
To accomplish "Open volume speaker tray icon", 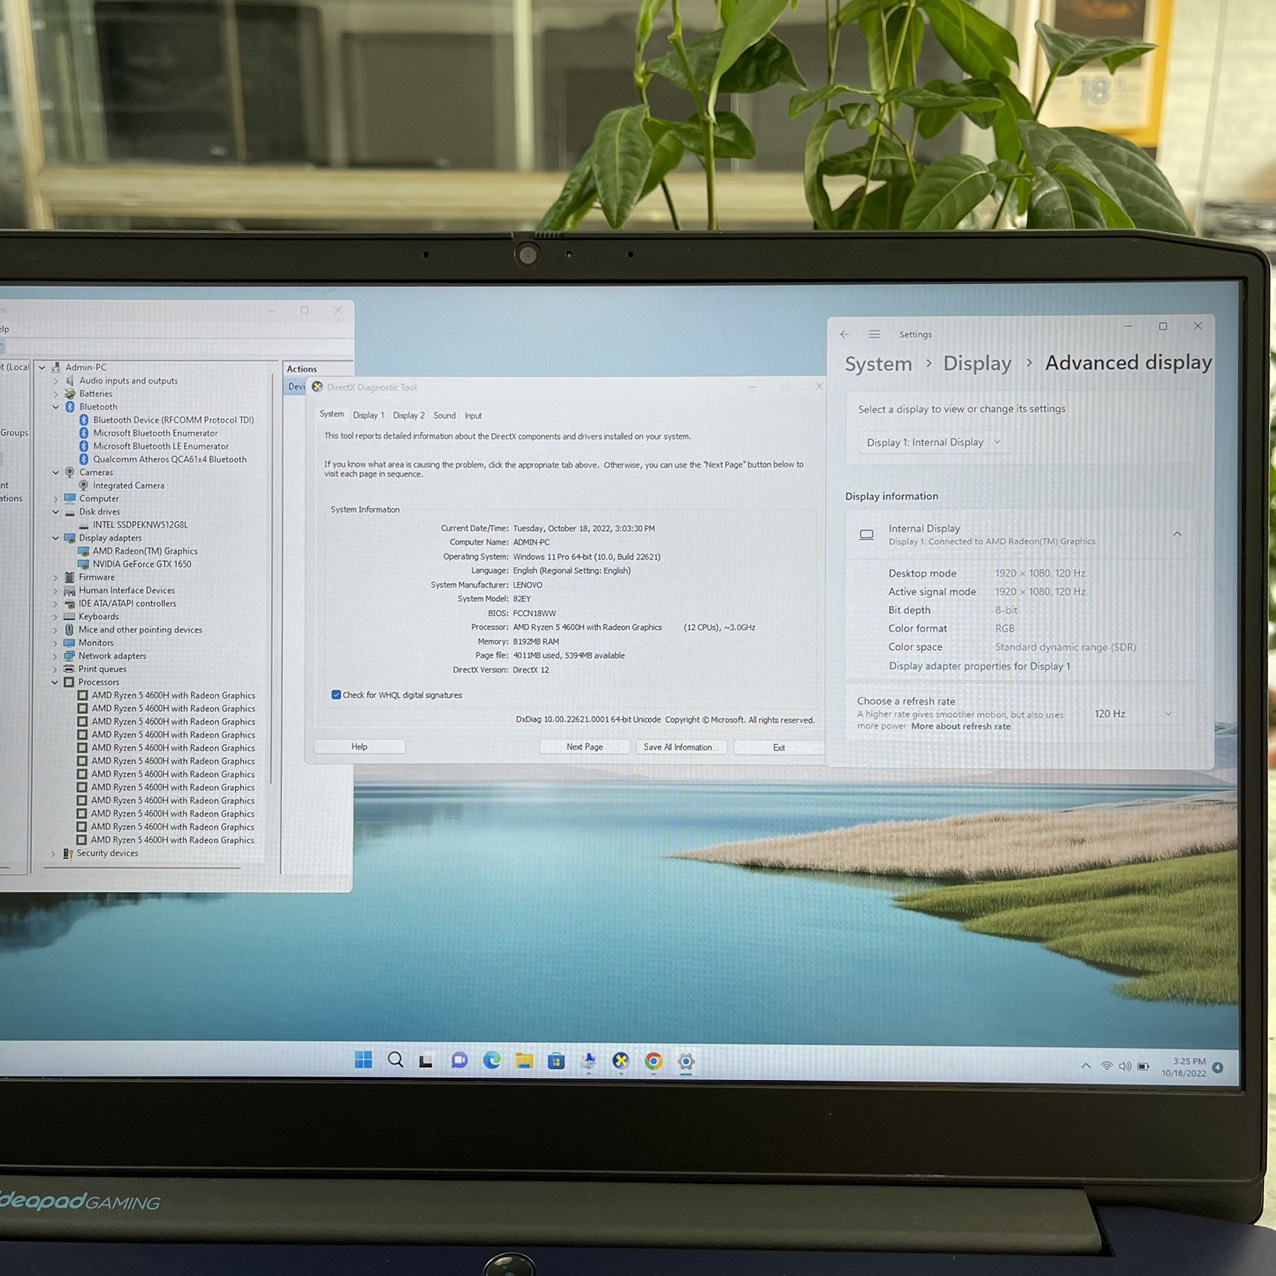I will (x=1125, y=1066).
